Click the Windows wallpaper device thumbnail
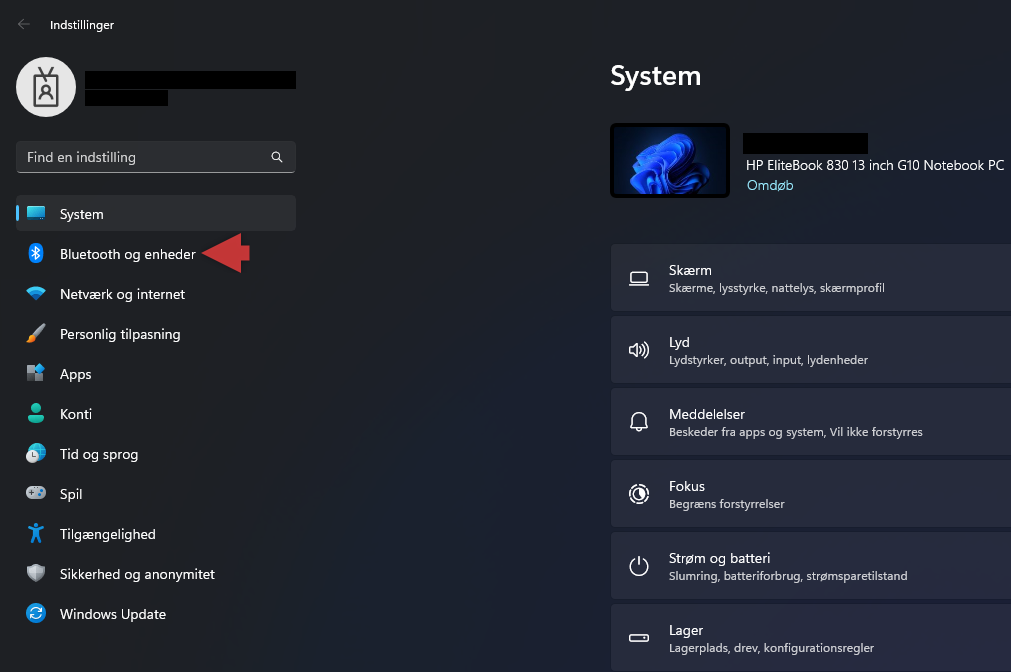Screen dimensions: 1011x672 (x=670, y=161)
